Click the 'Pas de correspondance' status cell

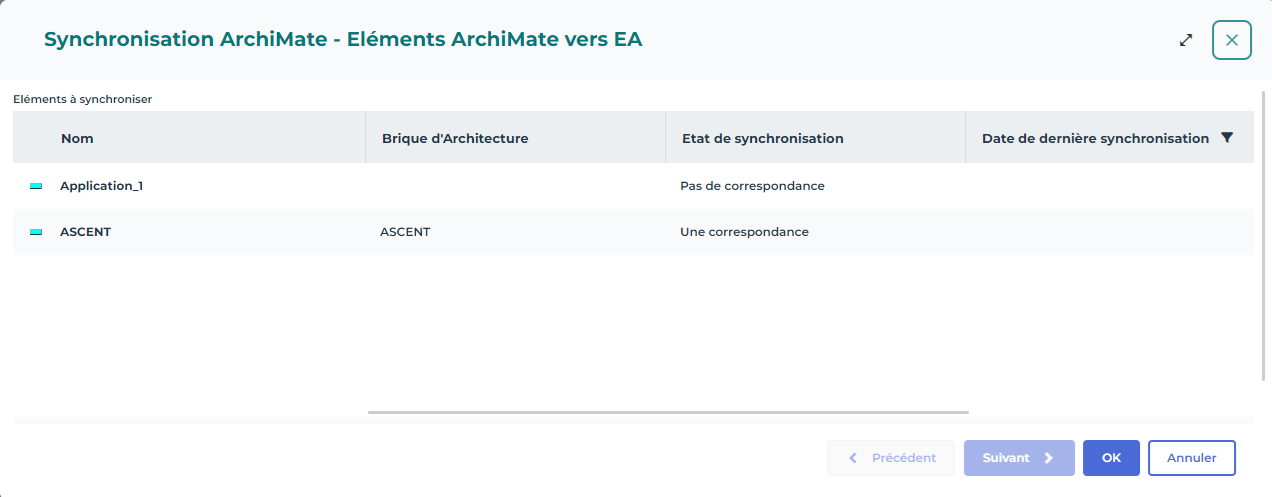752,186
